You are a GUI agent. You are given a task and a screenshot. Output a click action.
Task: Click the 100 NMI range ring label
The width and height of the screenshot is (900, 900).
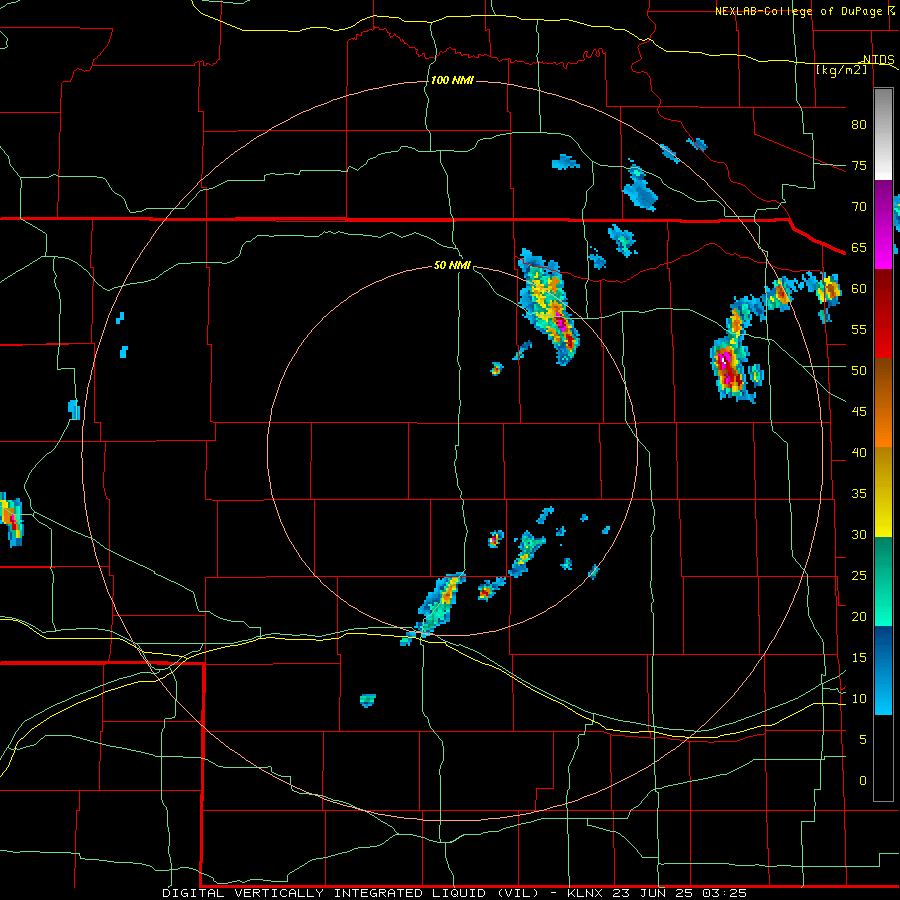click(452, 80)
